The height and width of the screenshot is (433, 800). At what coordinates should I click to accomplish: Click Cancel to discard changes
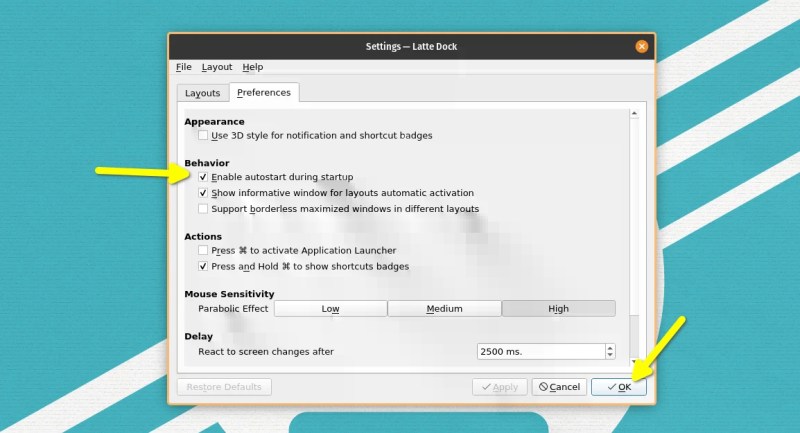[558, 387]
